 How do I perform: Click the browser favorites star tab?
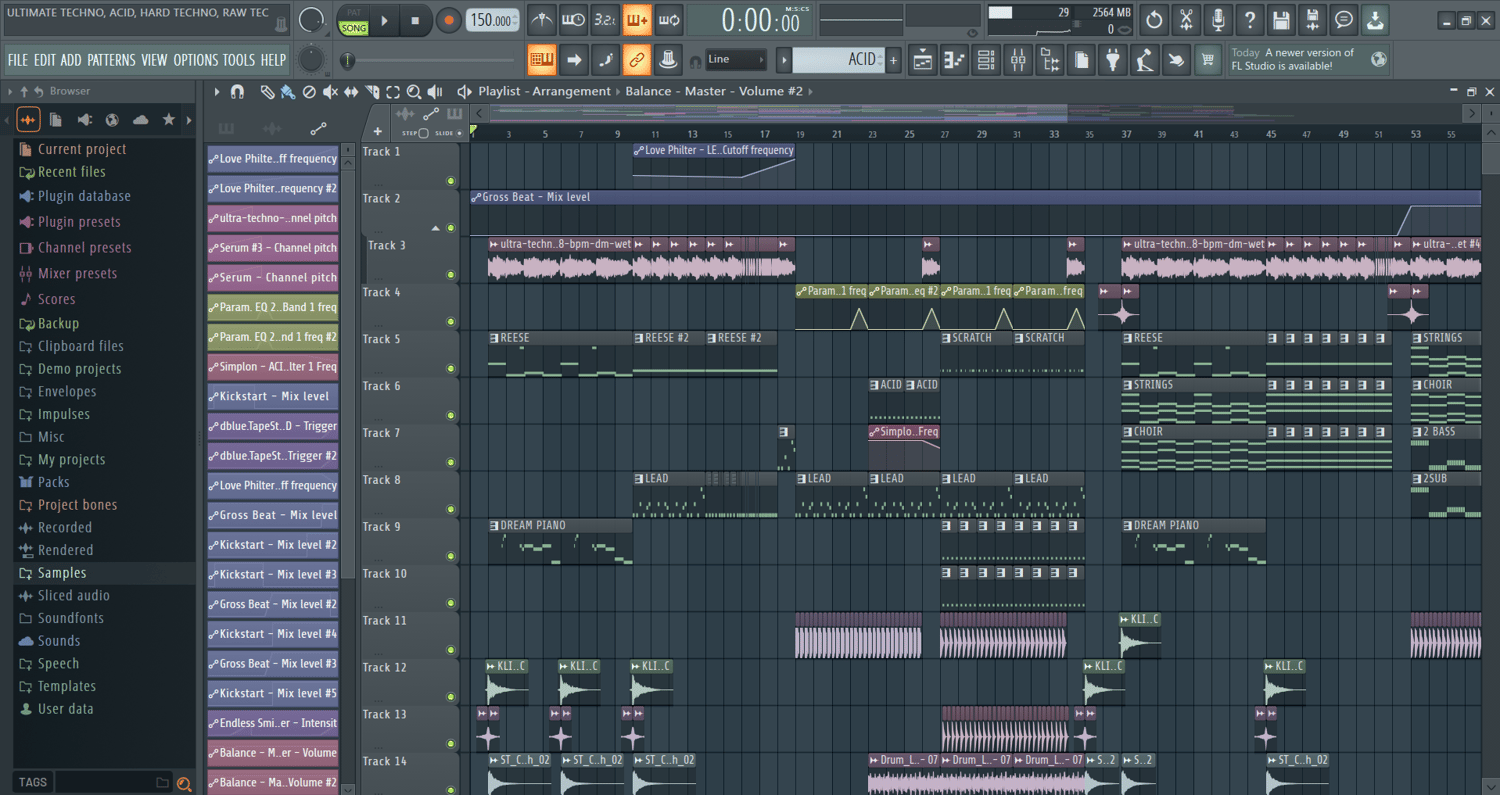169,120
